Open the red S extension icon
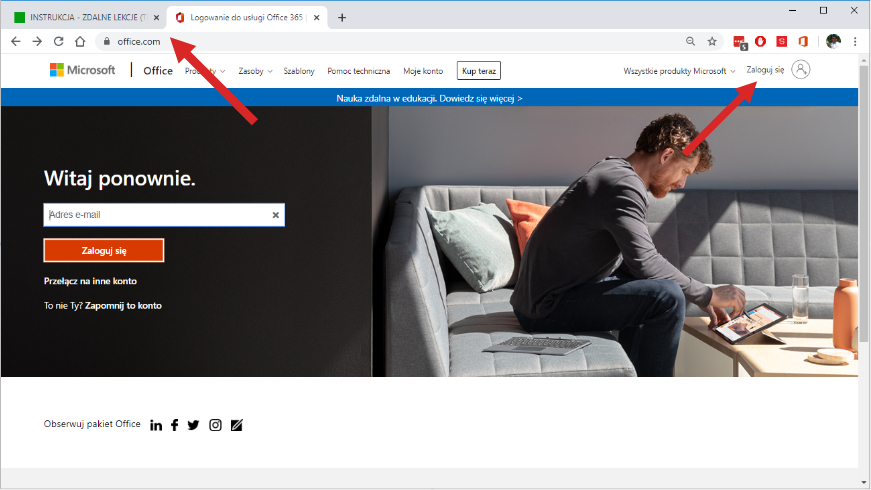This screenshot has width=871, height=490. [782, 41]
